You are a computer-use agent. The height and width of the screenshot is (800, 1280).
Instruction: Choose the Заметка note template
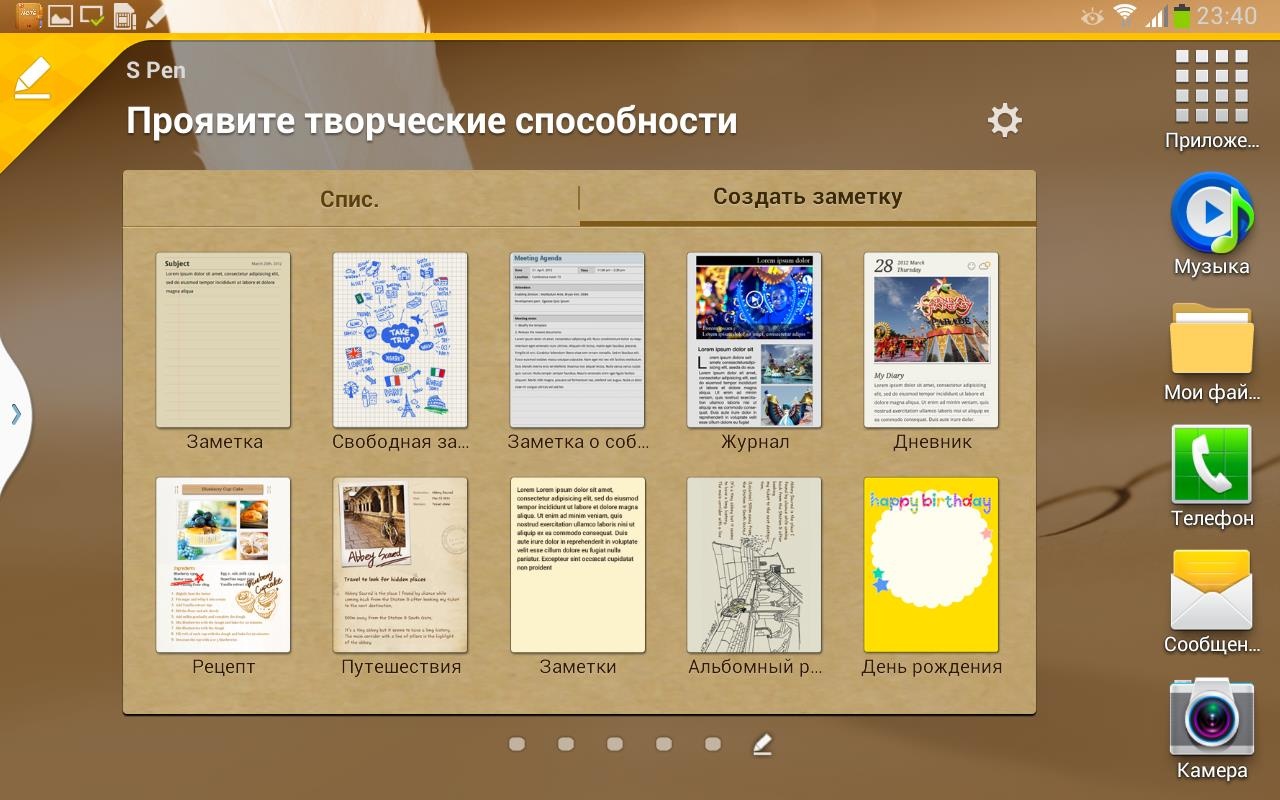pos(223,340)
